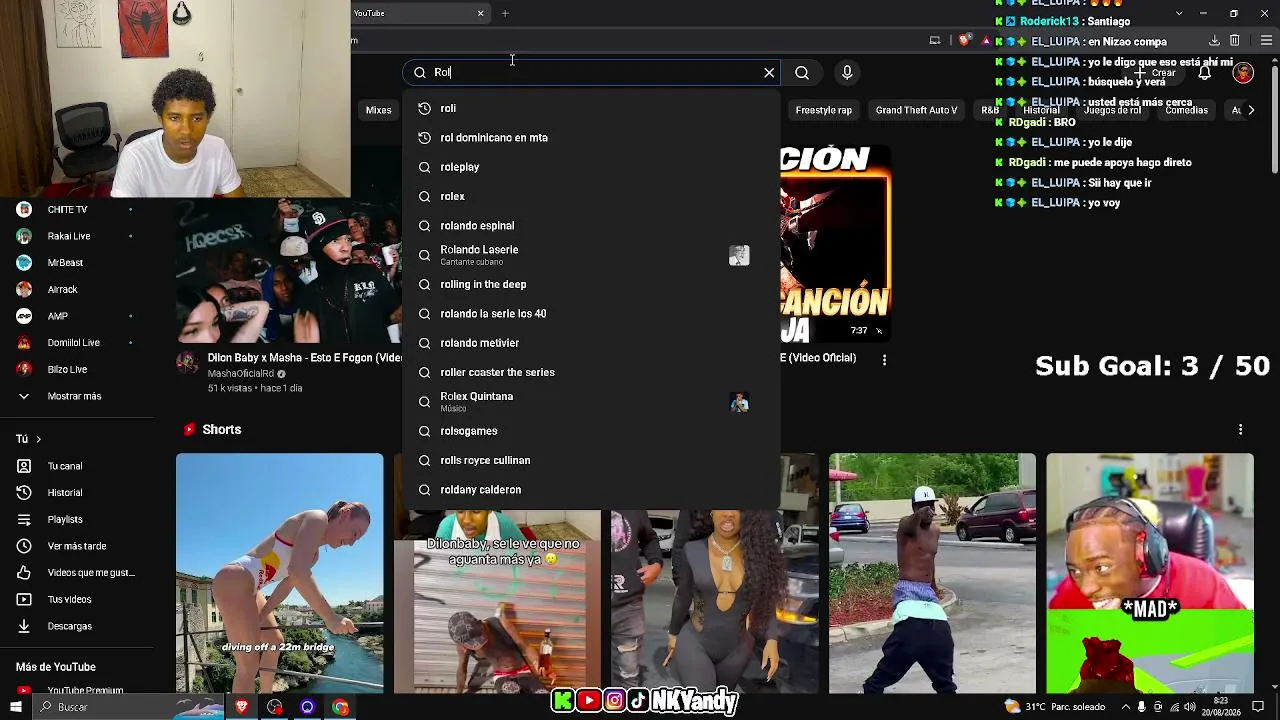The image size is (1280, 720).
Task: Select the YouTube browser tab
Action: click(420, 13)
